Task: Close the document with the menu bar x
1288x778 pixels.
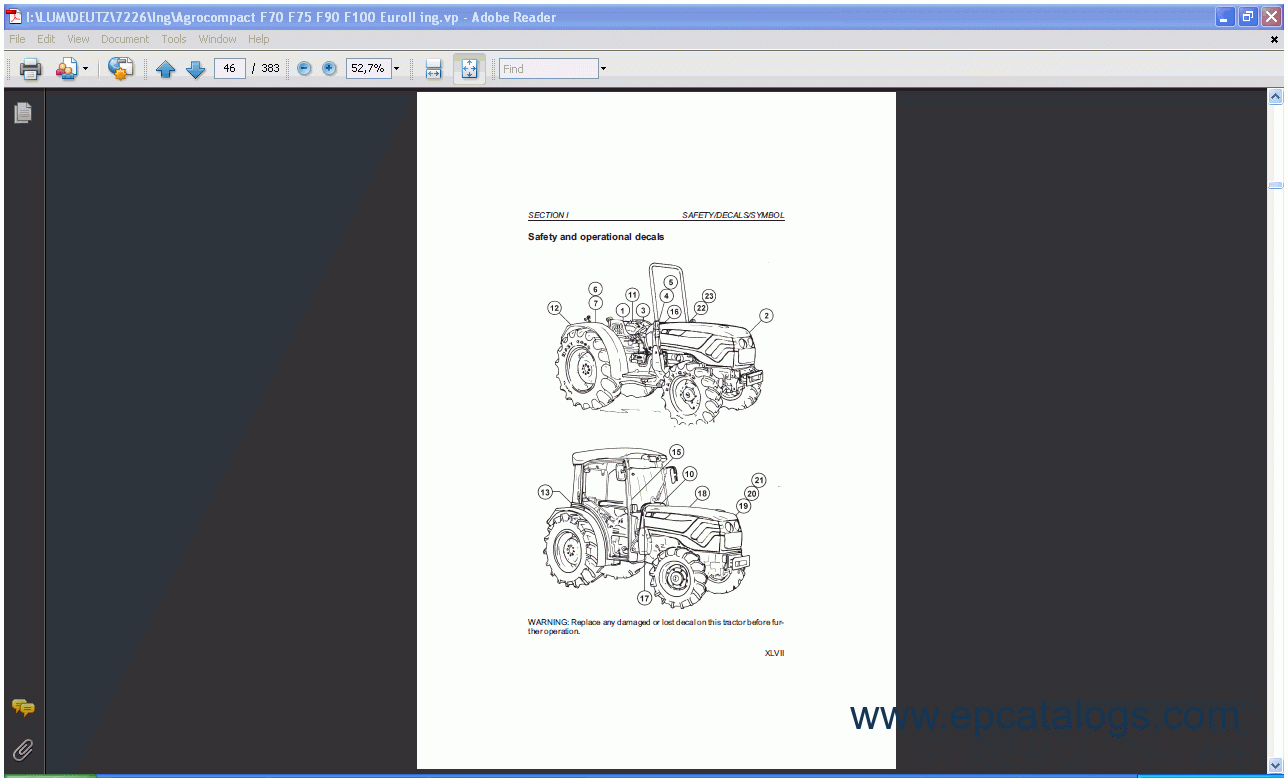Action: coord(1275,40)
